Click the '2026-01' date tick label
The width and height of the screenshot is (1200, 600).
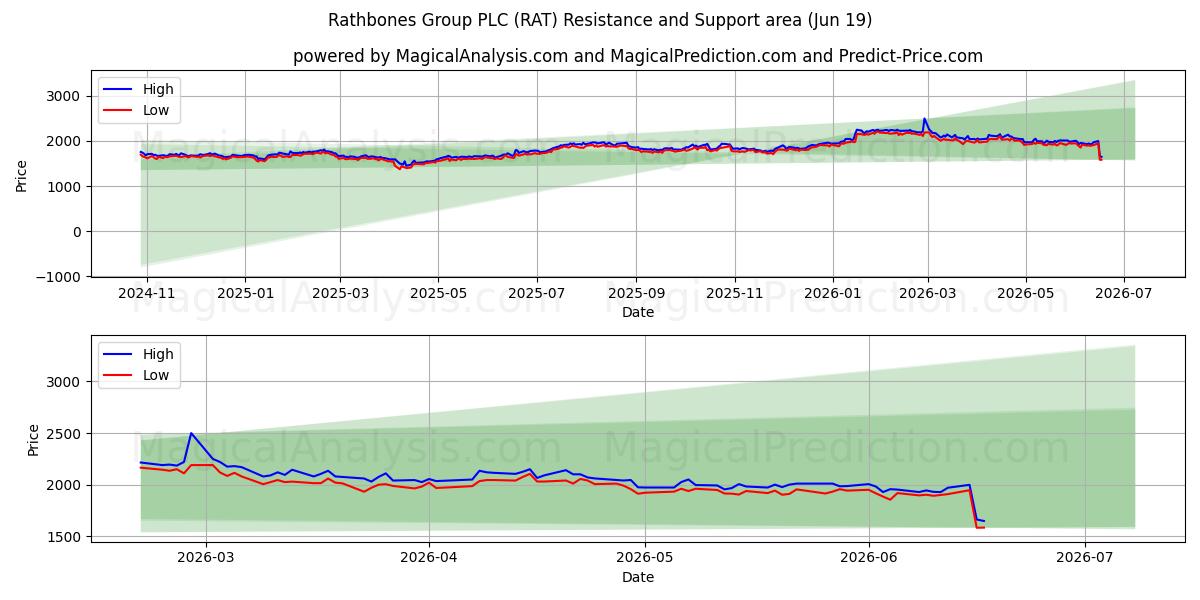(832, 294)
